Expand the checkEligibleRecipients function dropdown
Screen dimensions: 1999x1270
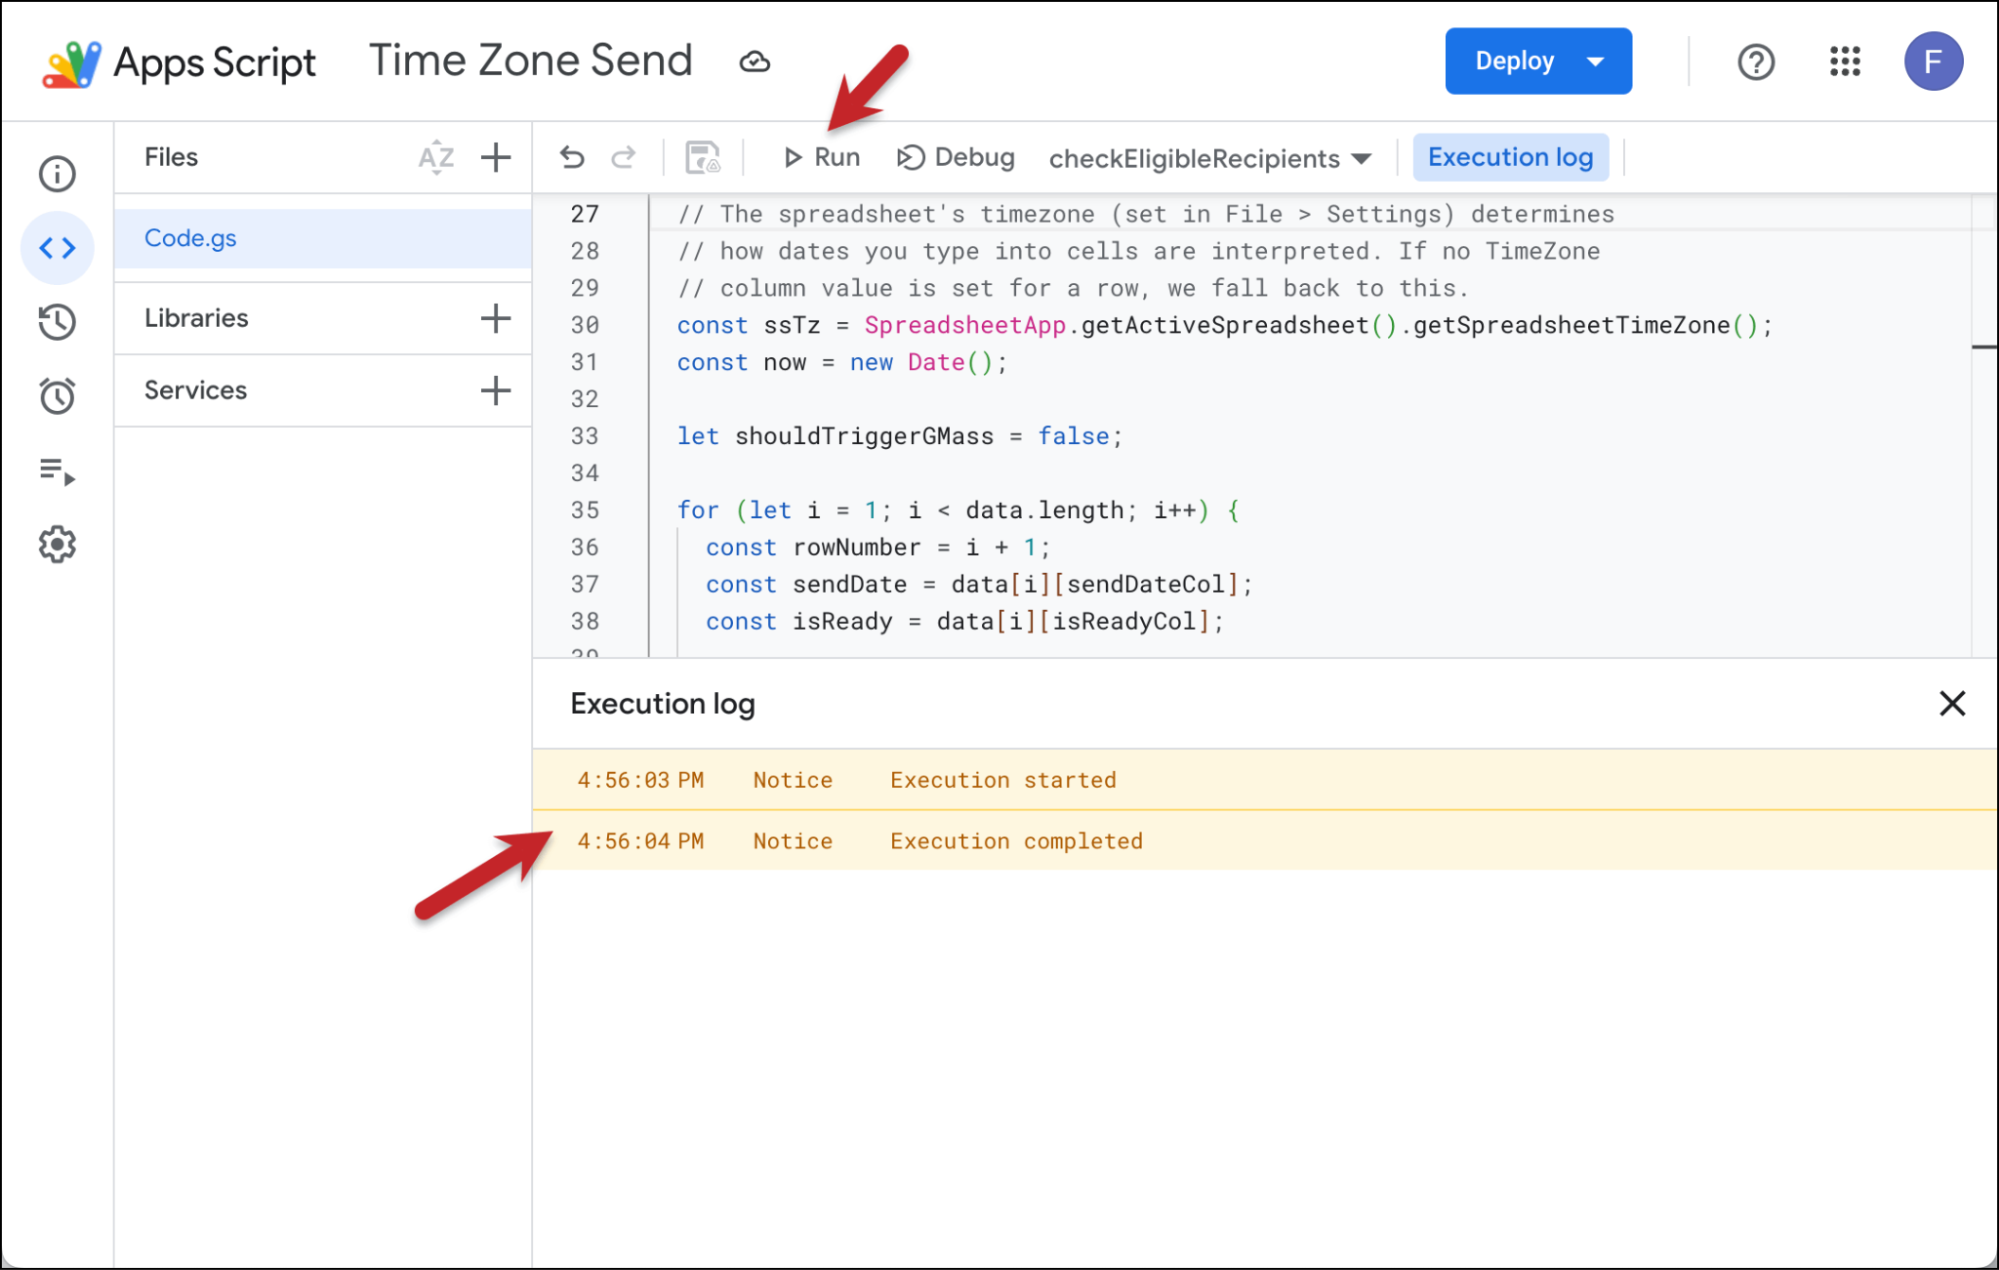tap(1209, 159)
